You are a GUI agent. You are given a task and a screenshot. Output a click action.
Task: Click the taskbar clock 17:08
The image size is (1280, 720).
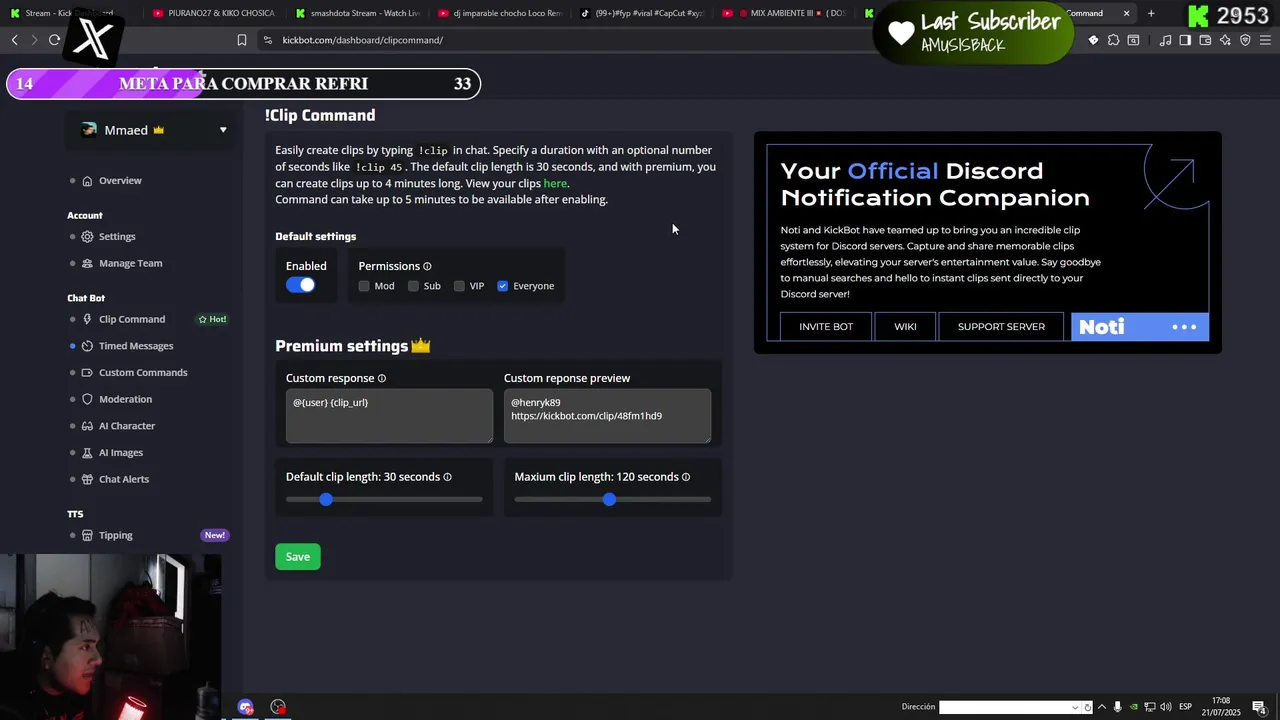(1221, 701)
